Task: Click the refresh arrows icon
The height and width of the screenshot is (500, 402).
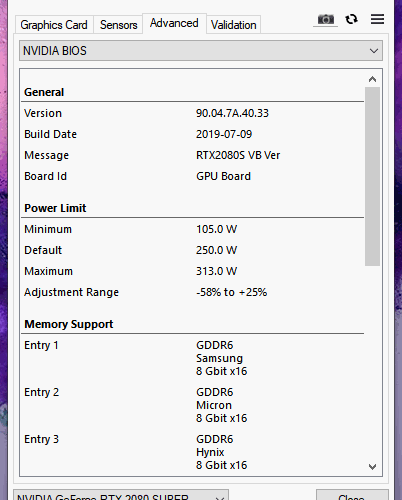Action: click(x=351, y=19)
